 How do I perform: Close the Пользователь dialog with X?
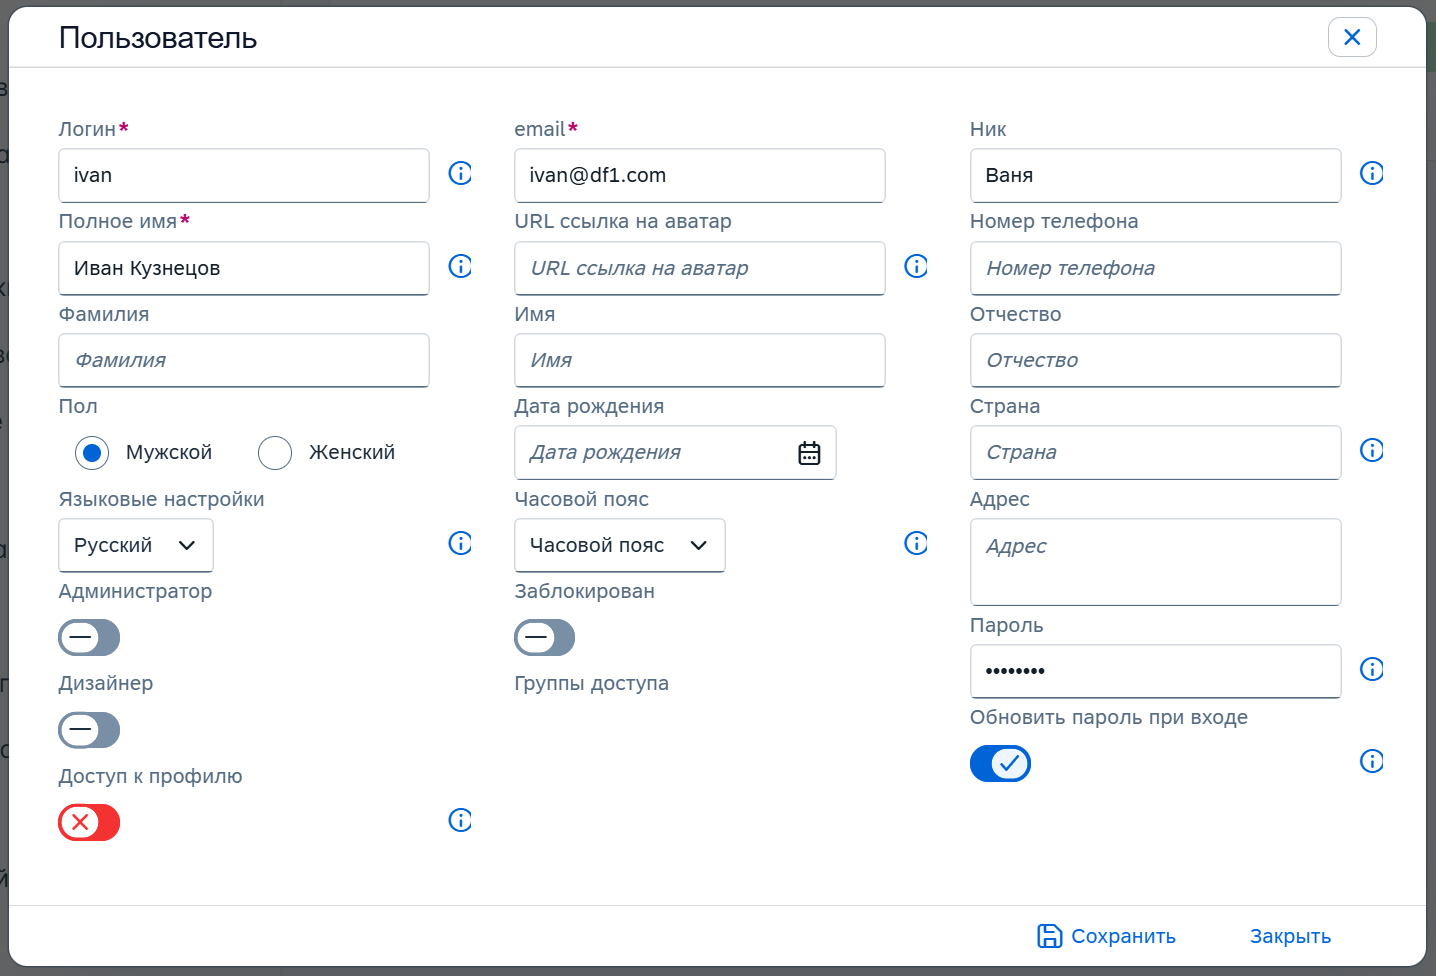(1352, 37)
